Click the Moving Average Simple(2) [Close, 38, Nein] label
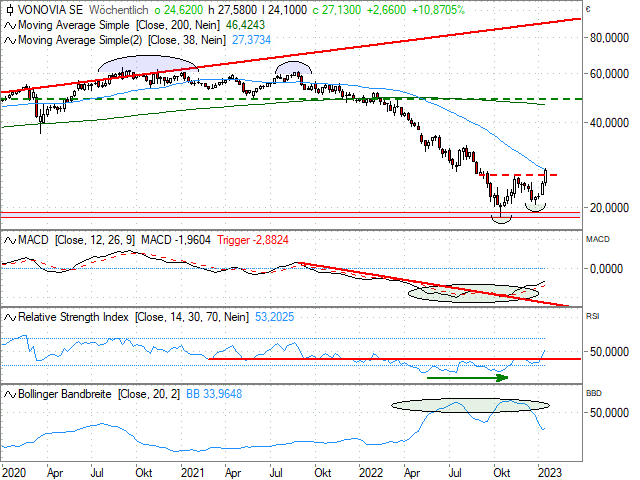The height and width of the screenshot is (480, 640). click(x=122, y=40)
